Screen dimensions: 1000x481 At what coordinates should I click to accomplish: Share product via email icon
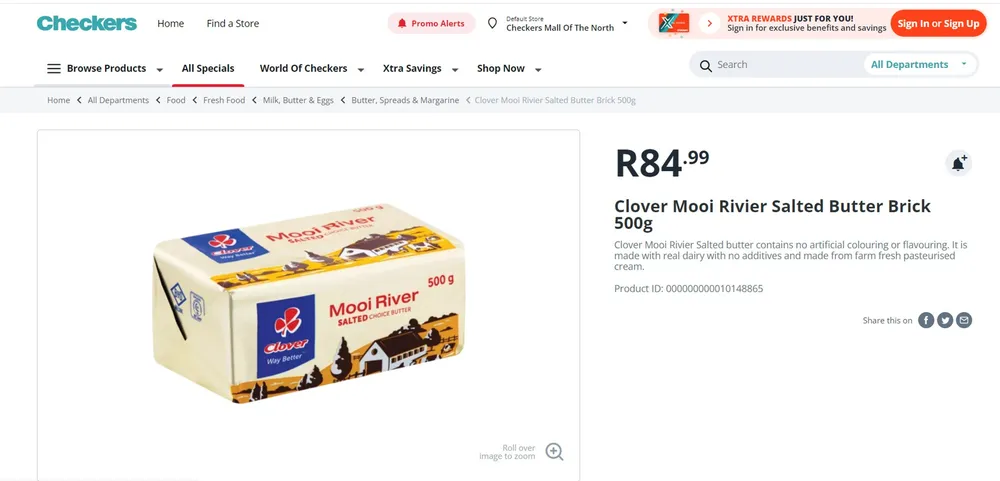point(964,320)
